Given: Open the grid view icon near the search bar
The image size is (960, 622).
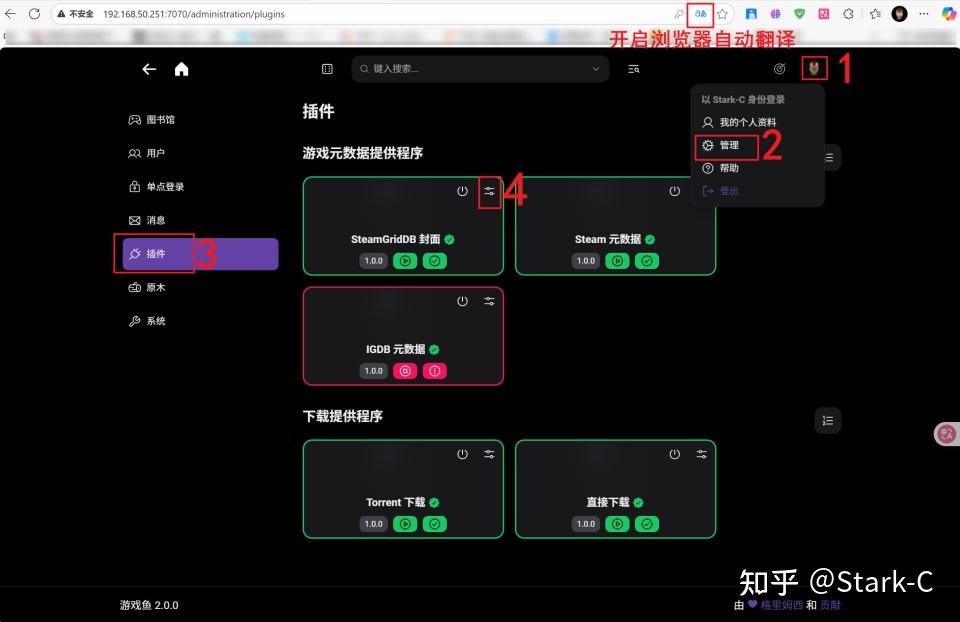Looking at the screenshot, I should coord(326,69).
